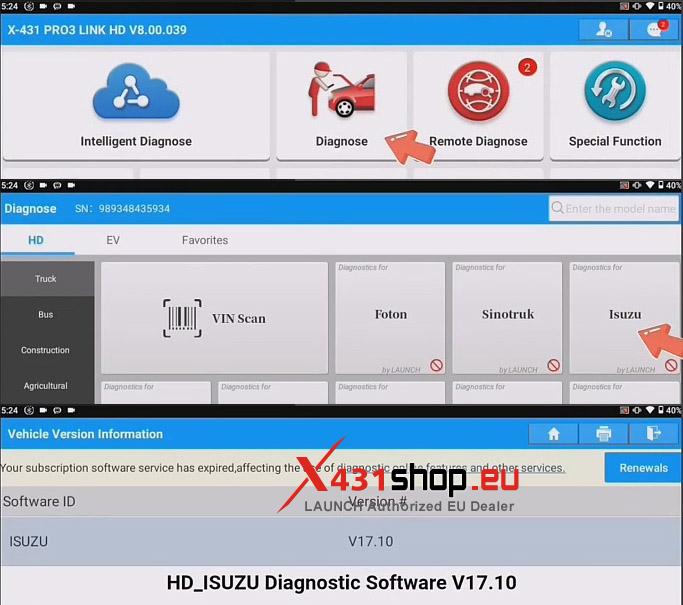The height and width of the screenshot is (605, 683).
Task: Click the search magnifier icon
Action: (x=557, y=208)
